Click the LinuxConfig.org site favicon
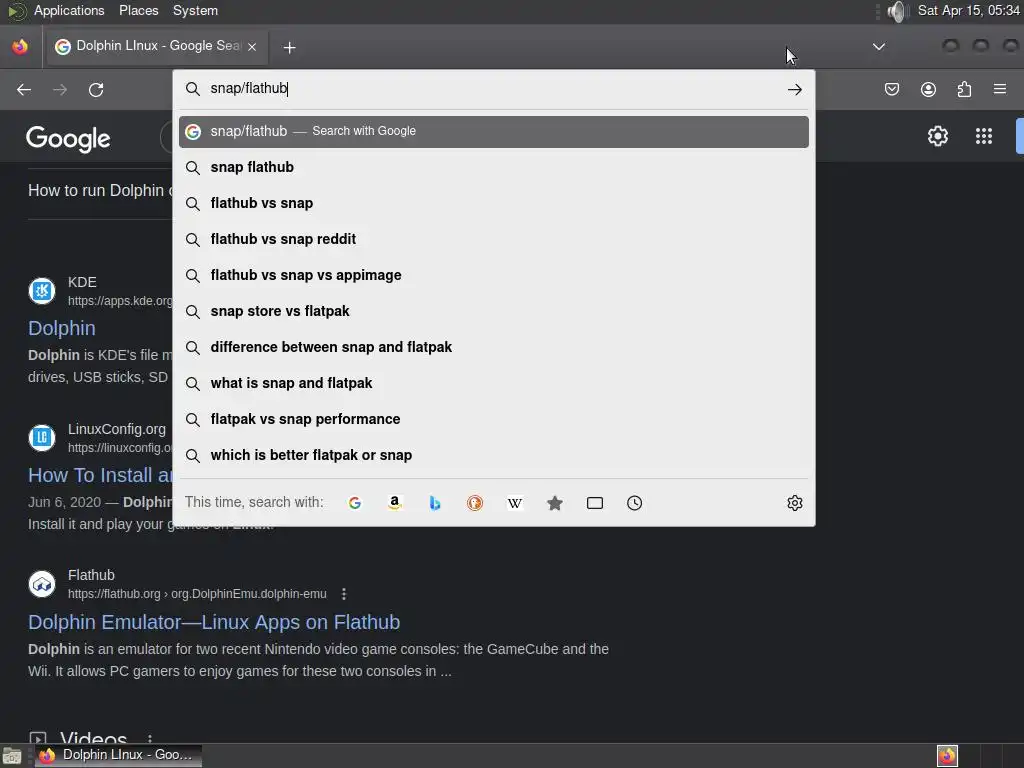Image resolution: width=1024 pixels, height=768 pixels. tap(42, 438)
